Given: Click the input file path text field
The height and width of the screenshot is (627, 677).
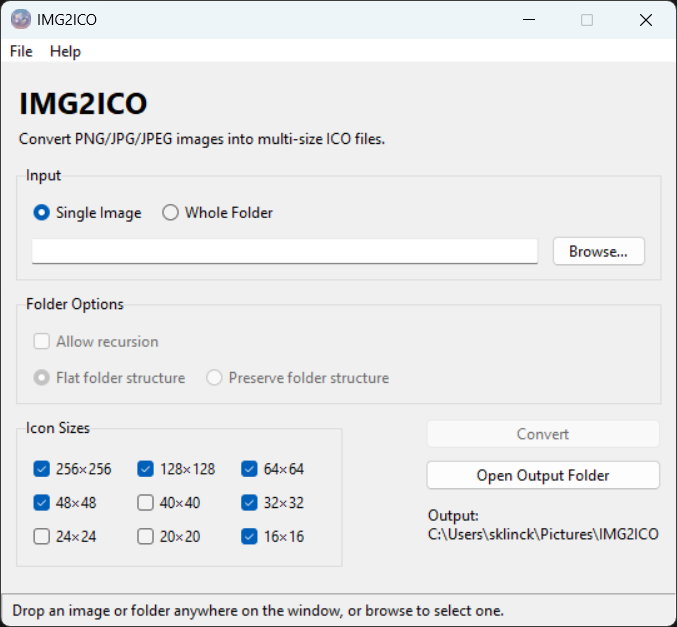Looking at the screenshot, I should tap(285, 251).
